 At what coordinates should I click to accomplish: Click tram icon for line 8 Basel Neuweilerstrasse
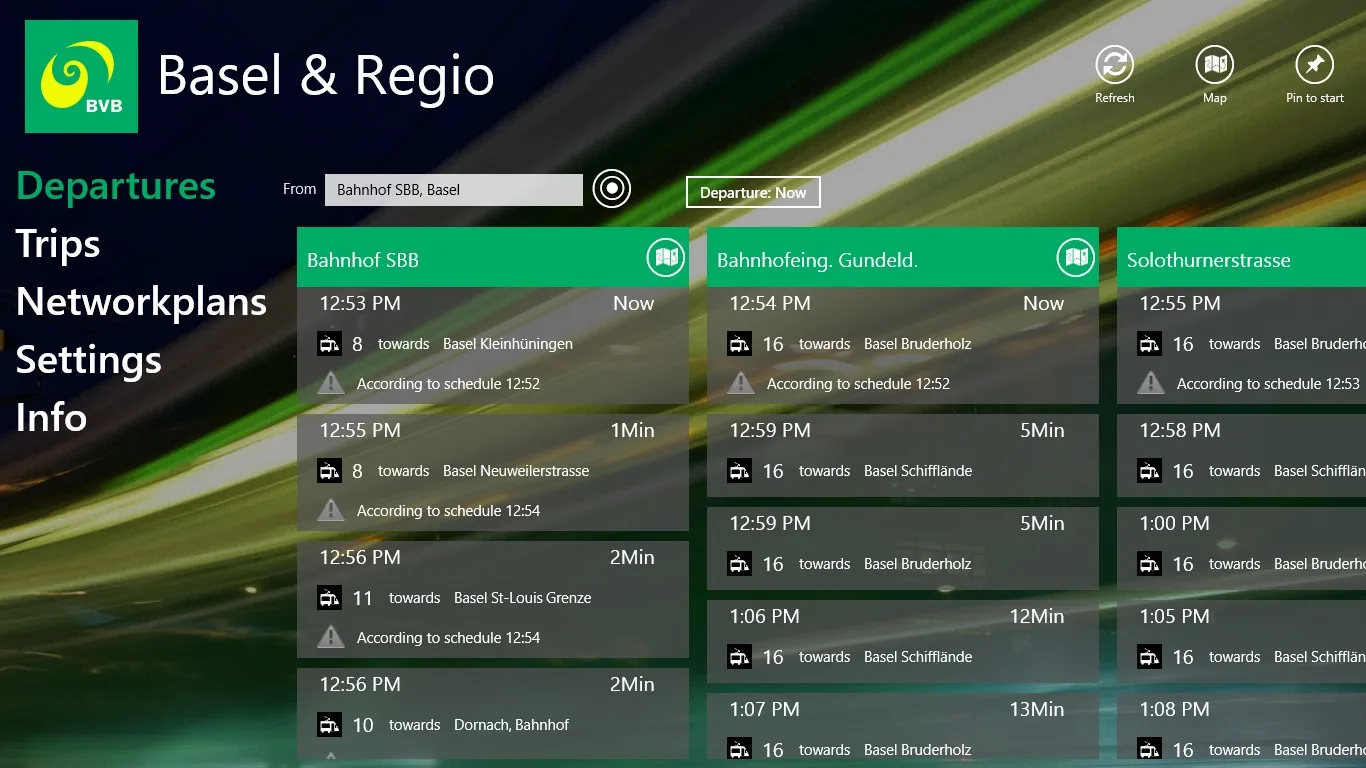329,471
